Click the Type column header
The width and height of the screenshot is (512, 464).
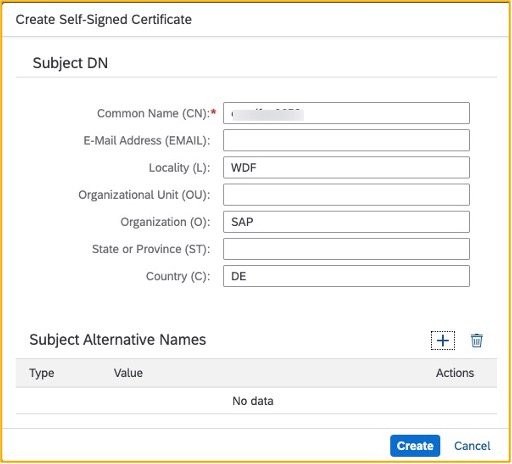[42, 373]
